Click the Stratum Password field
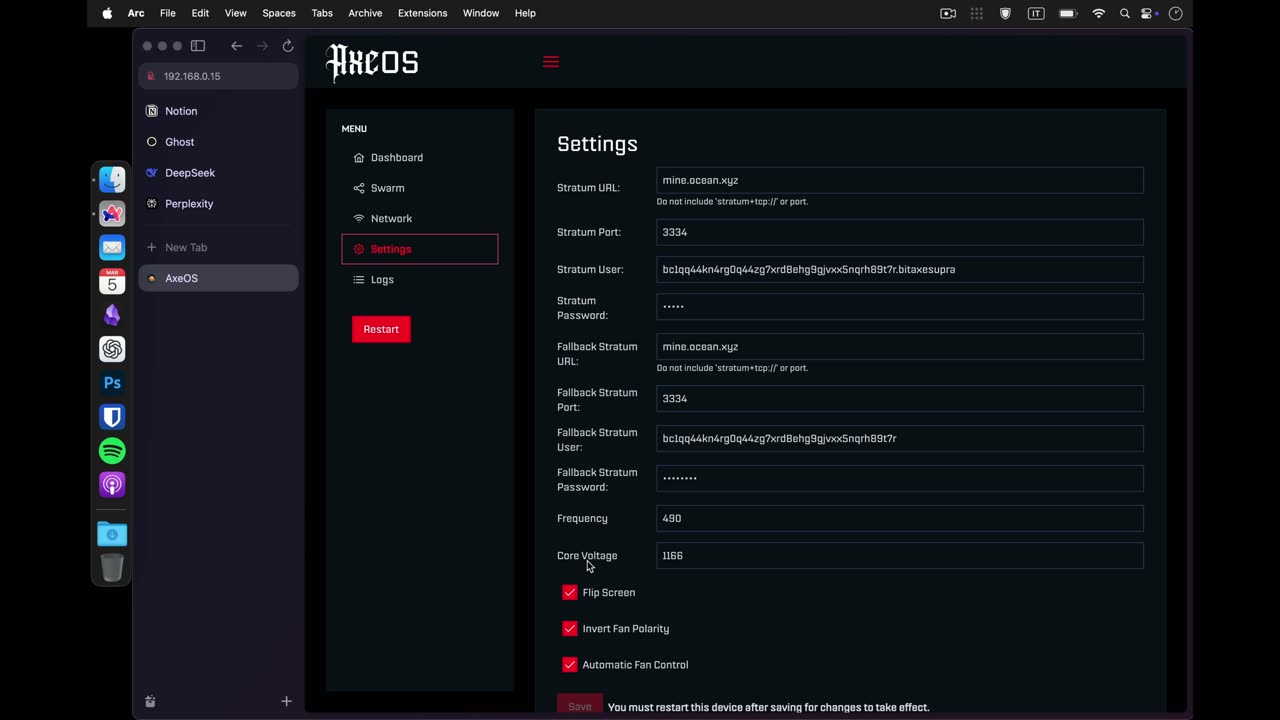Image resolution: width=1280 pixels, height=720 pixels. (900, 306)
